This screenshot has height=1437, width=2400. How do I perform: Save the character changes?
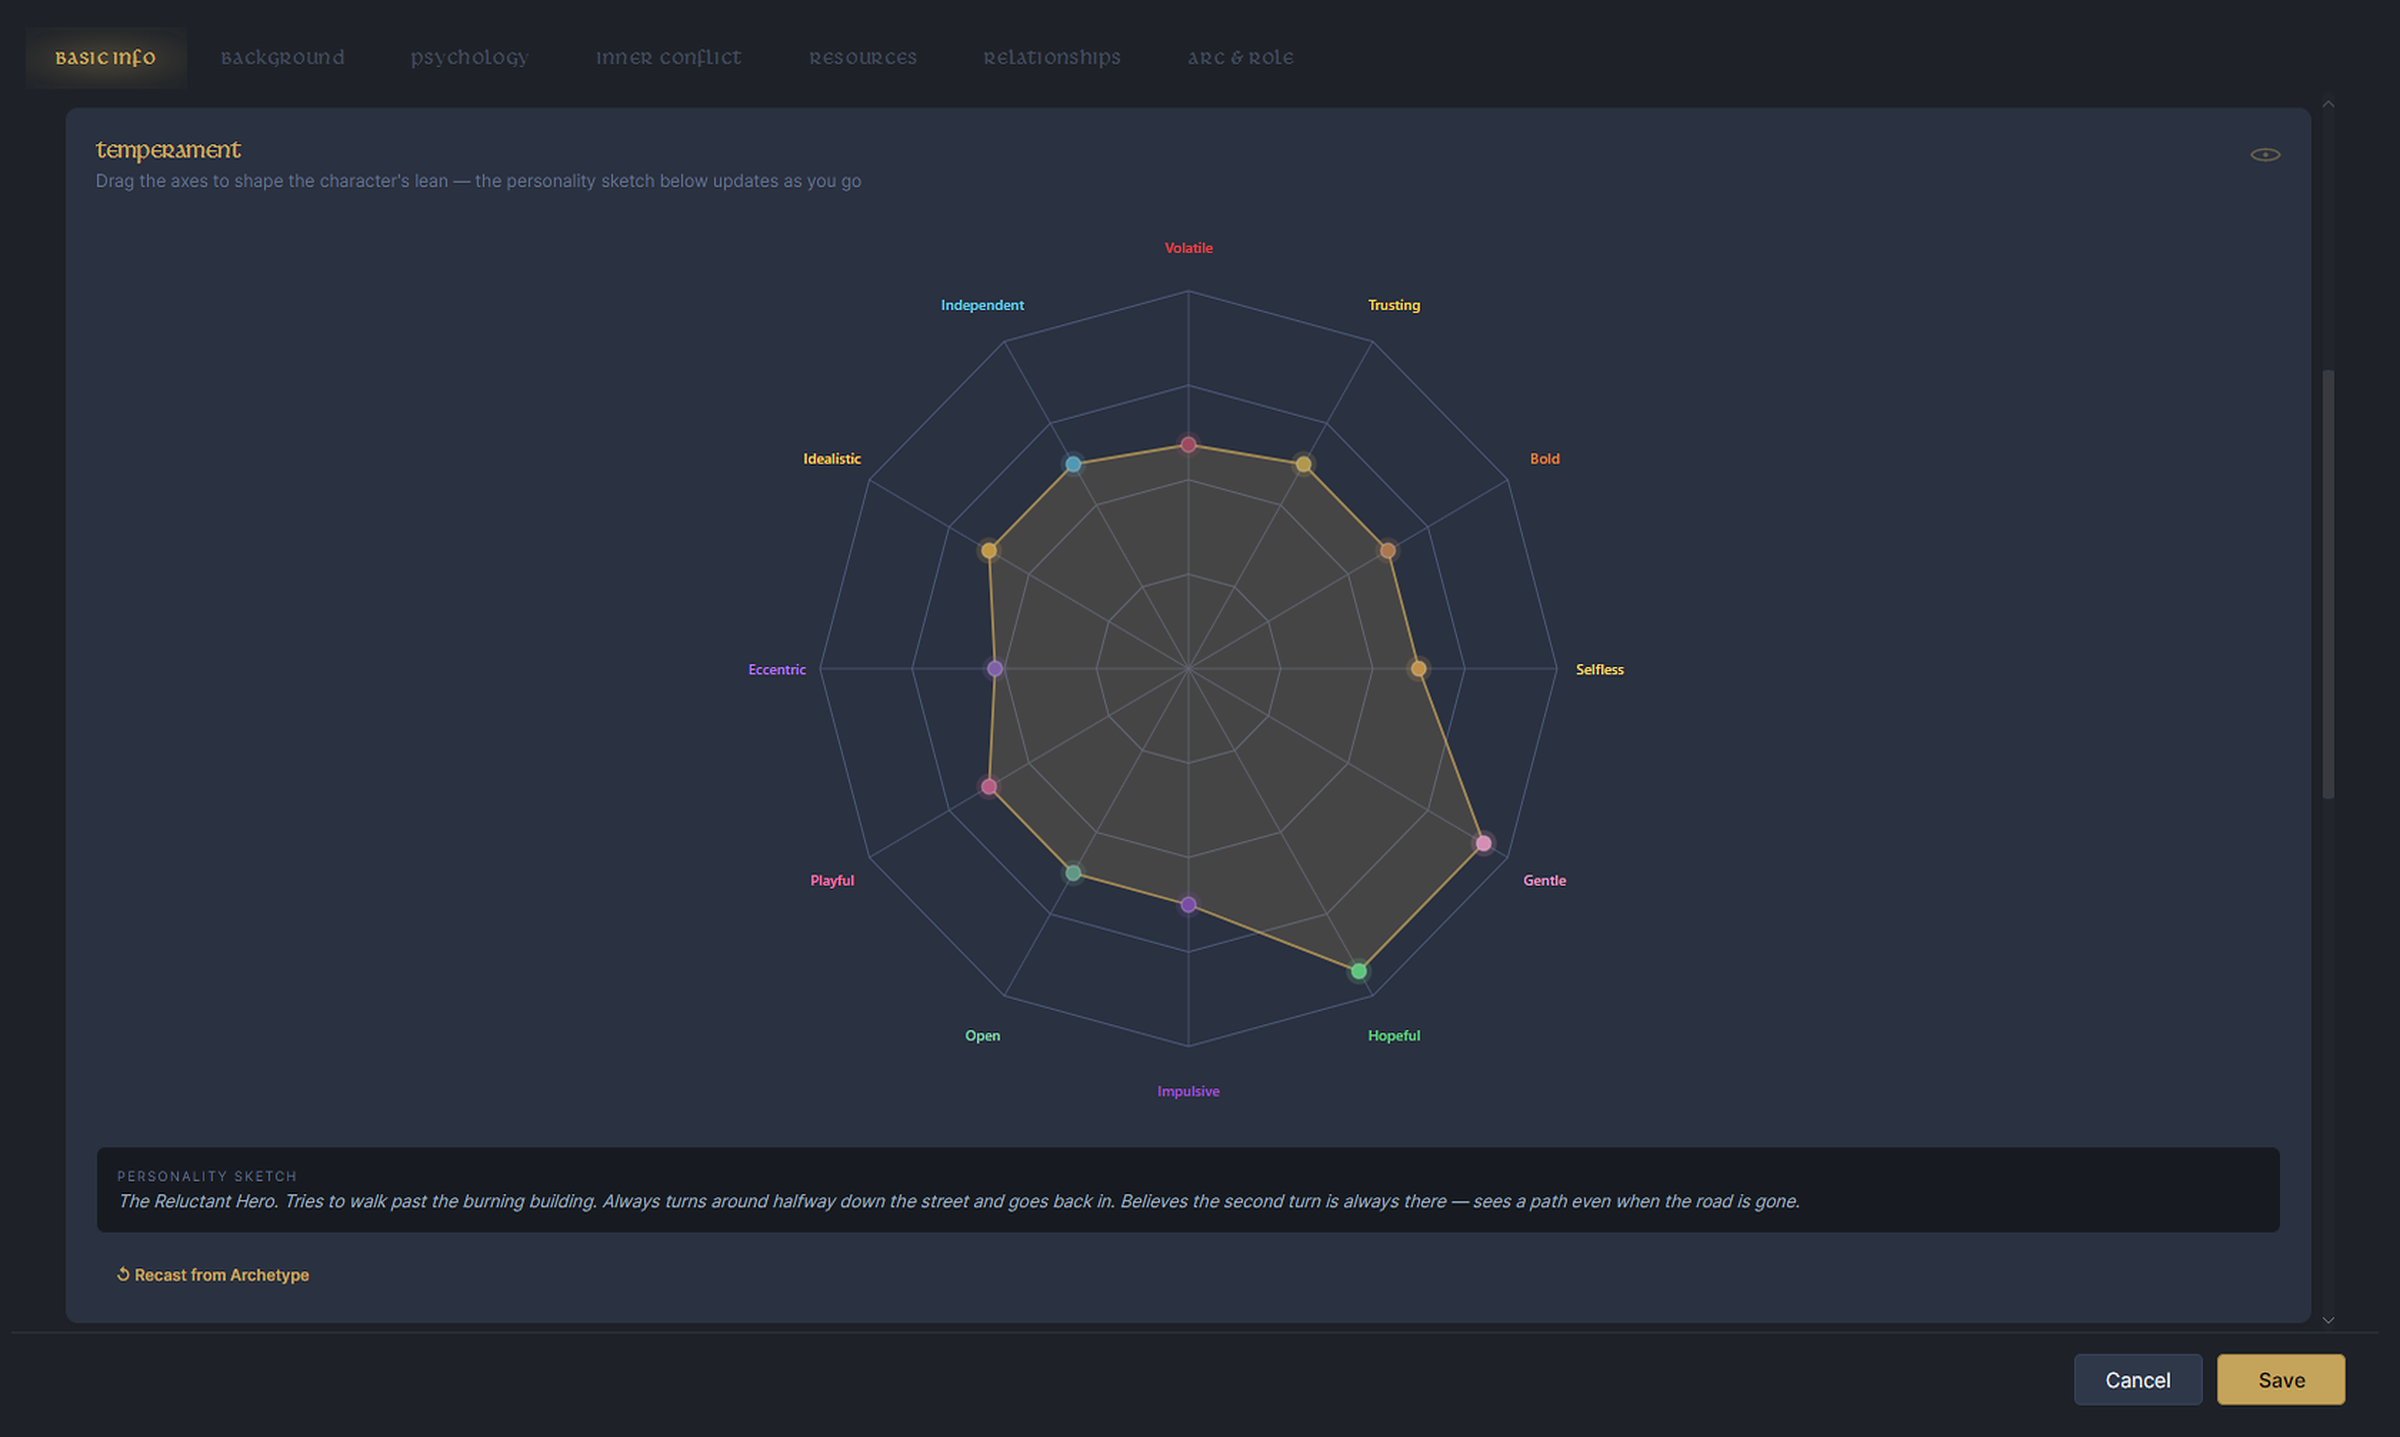pos(2280,1379)
